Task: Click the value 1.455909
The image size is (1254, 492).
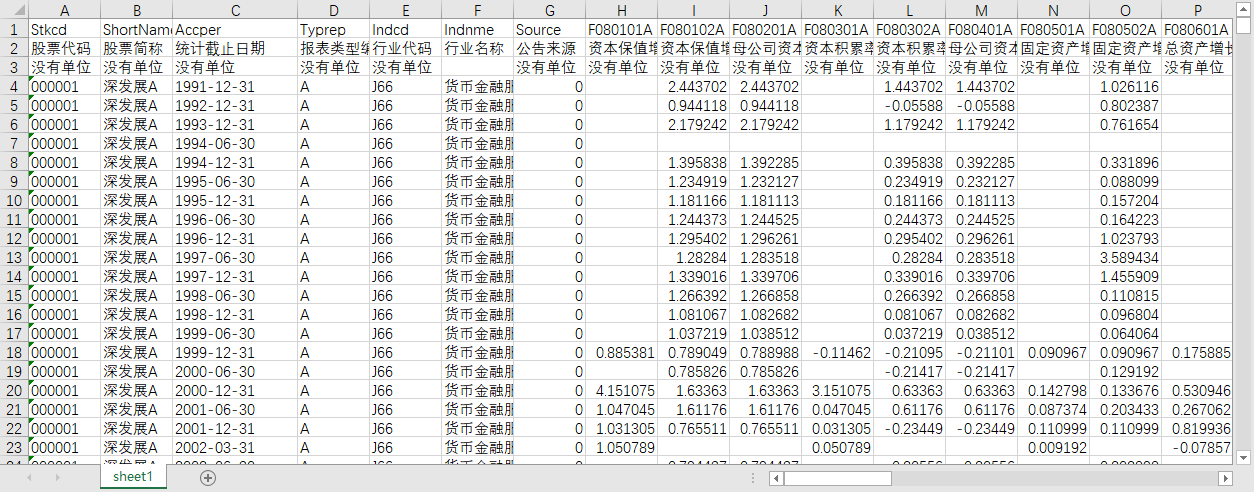Action: tap(1126, 277)
